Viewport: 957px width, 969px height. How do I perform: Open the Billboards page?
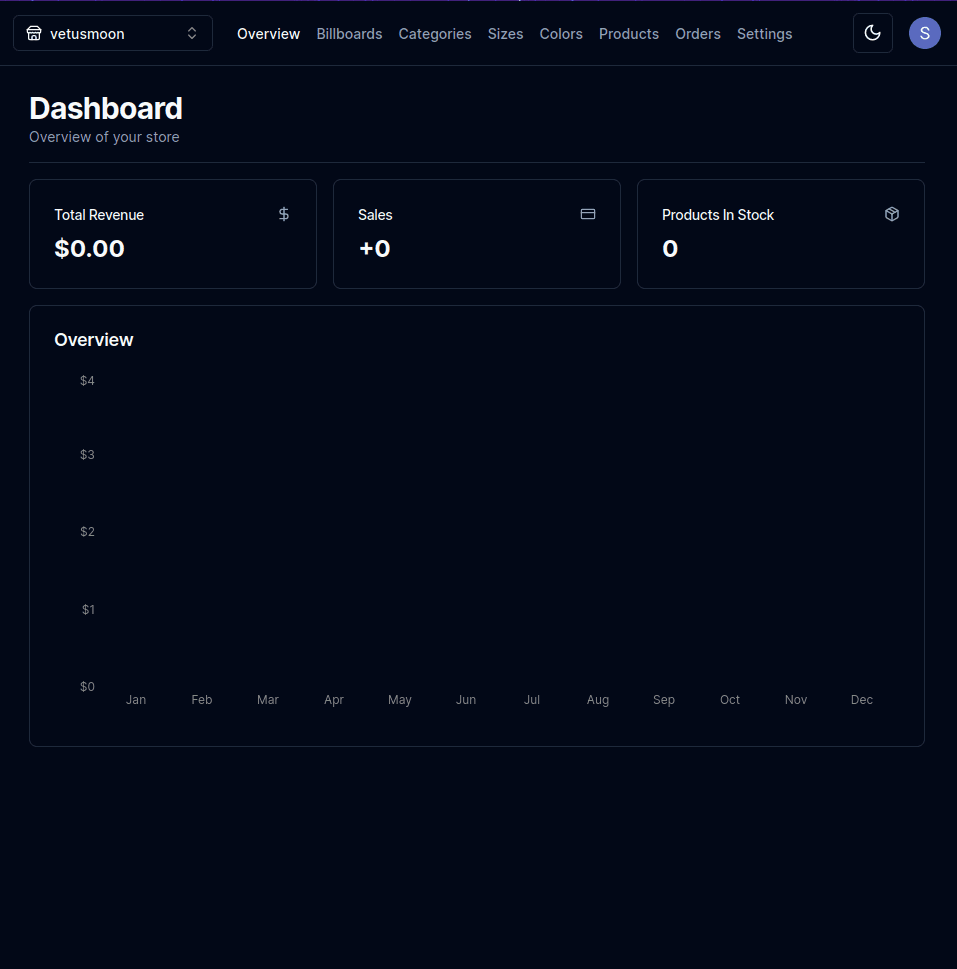[349, 34]
